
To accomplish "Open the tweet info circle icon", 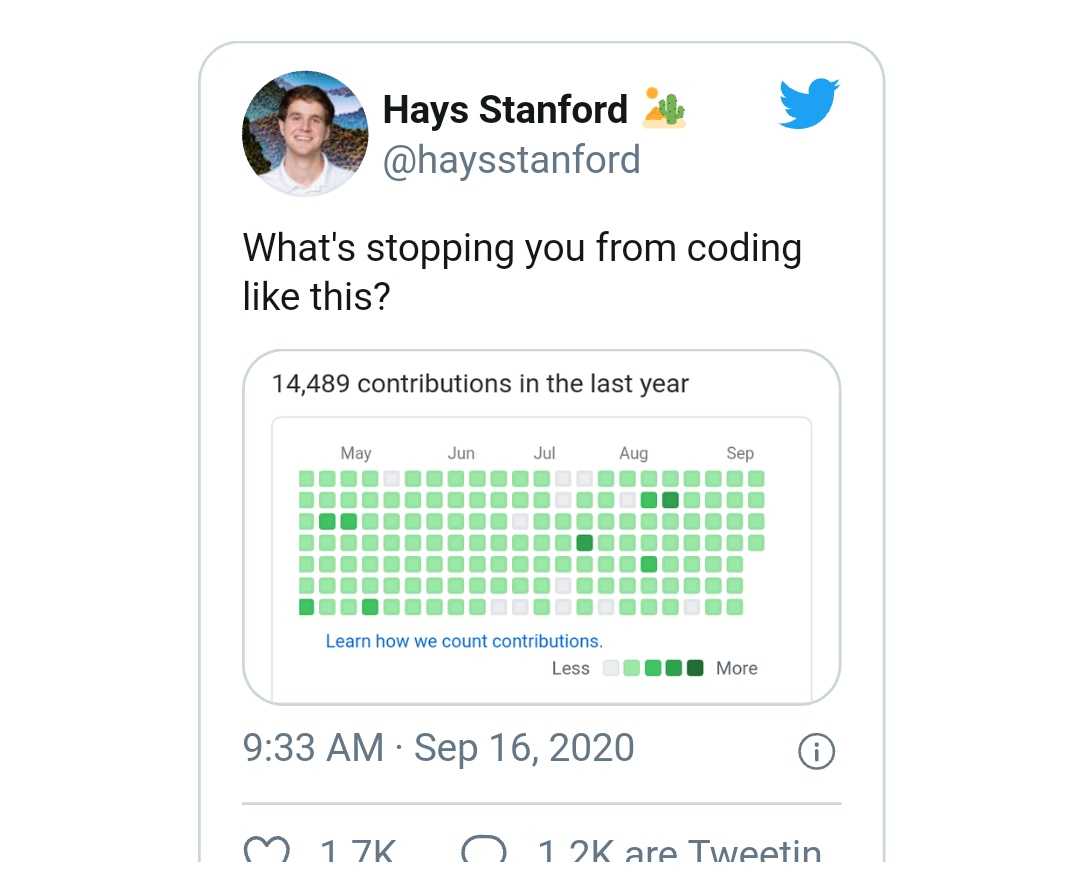I will coord(816,751).
